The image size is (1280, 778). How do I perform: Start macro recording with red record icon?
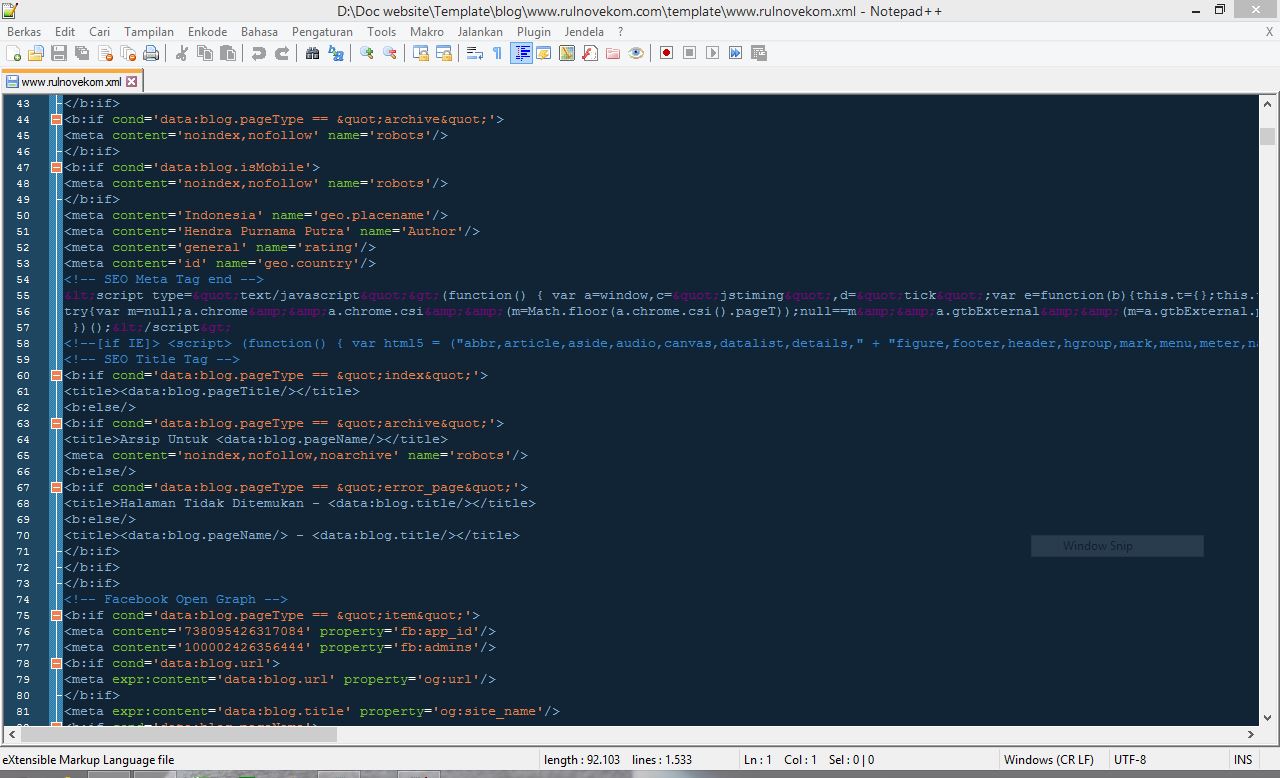click(667, 53)
